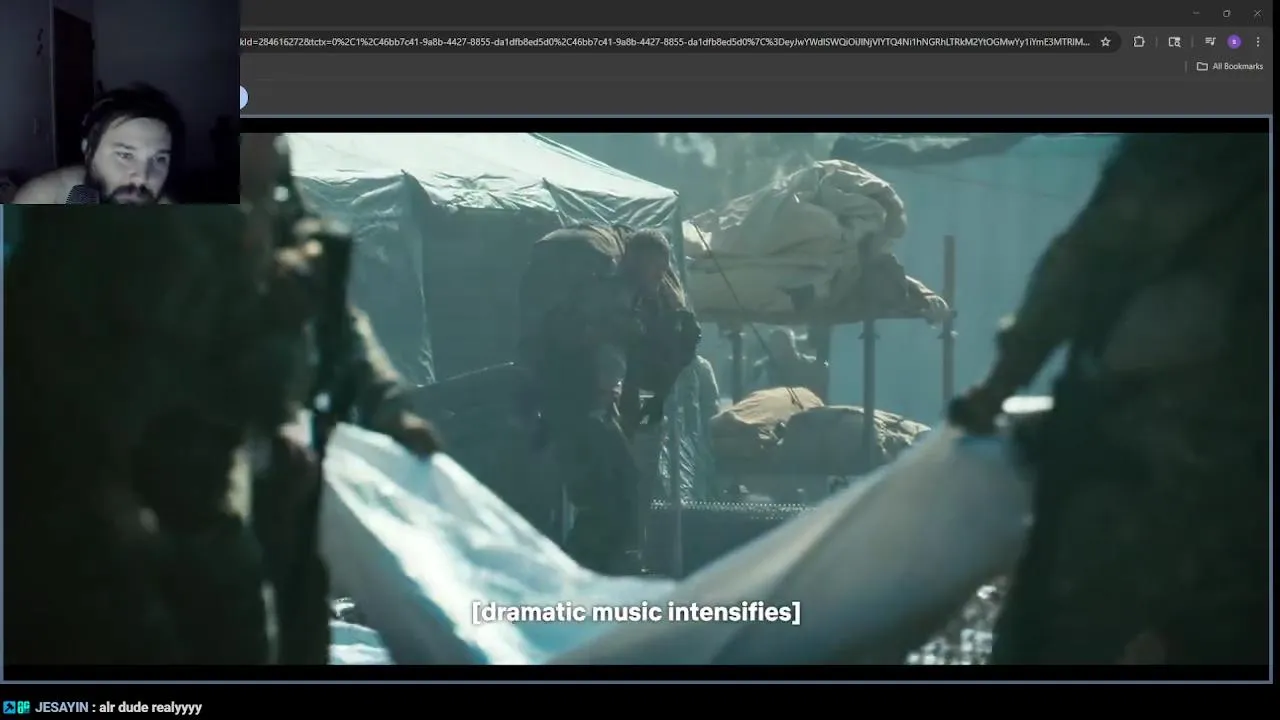This screenshot has width=1280, height=720.
Task: Click chat message "alr dude realyyyy"
Action: (150, 707)
